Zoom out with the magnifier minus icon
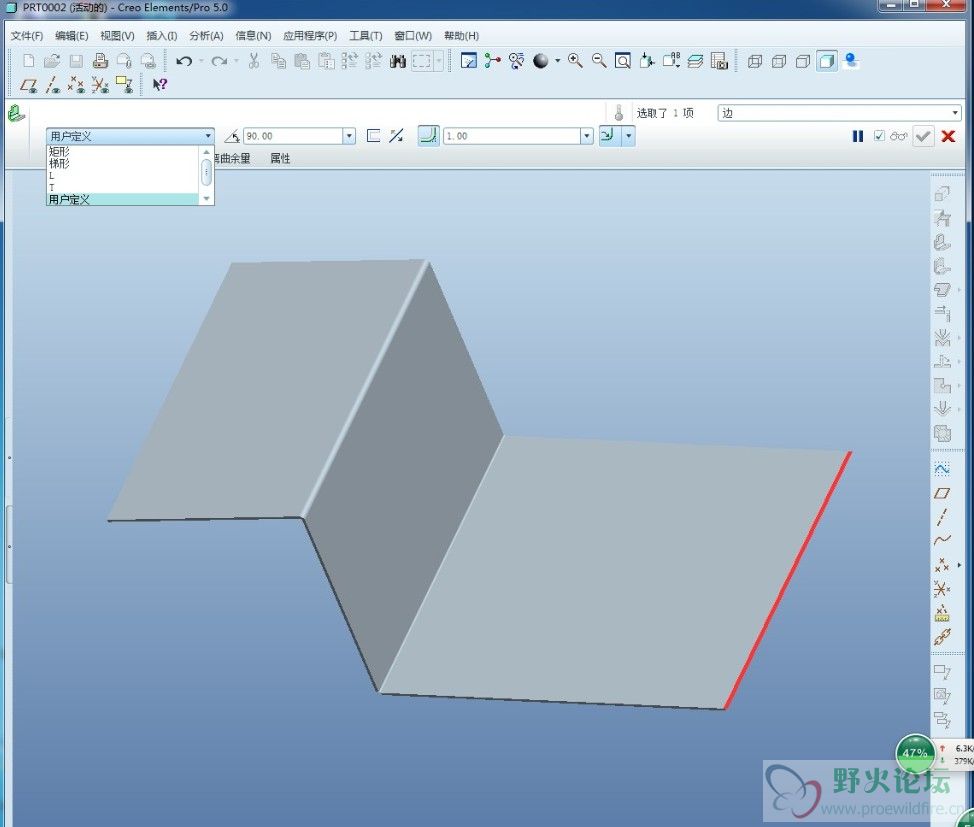 coord(599,61)
